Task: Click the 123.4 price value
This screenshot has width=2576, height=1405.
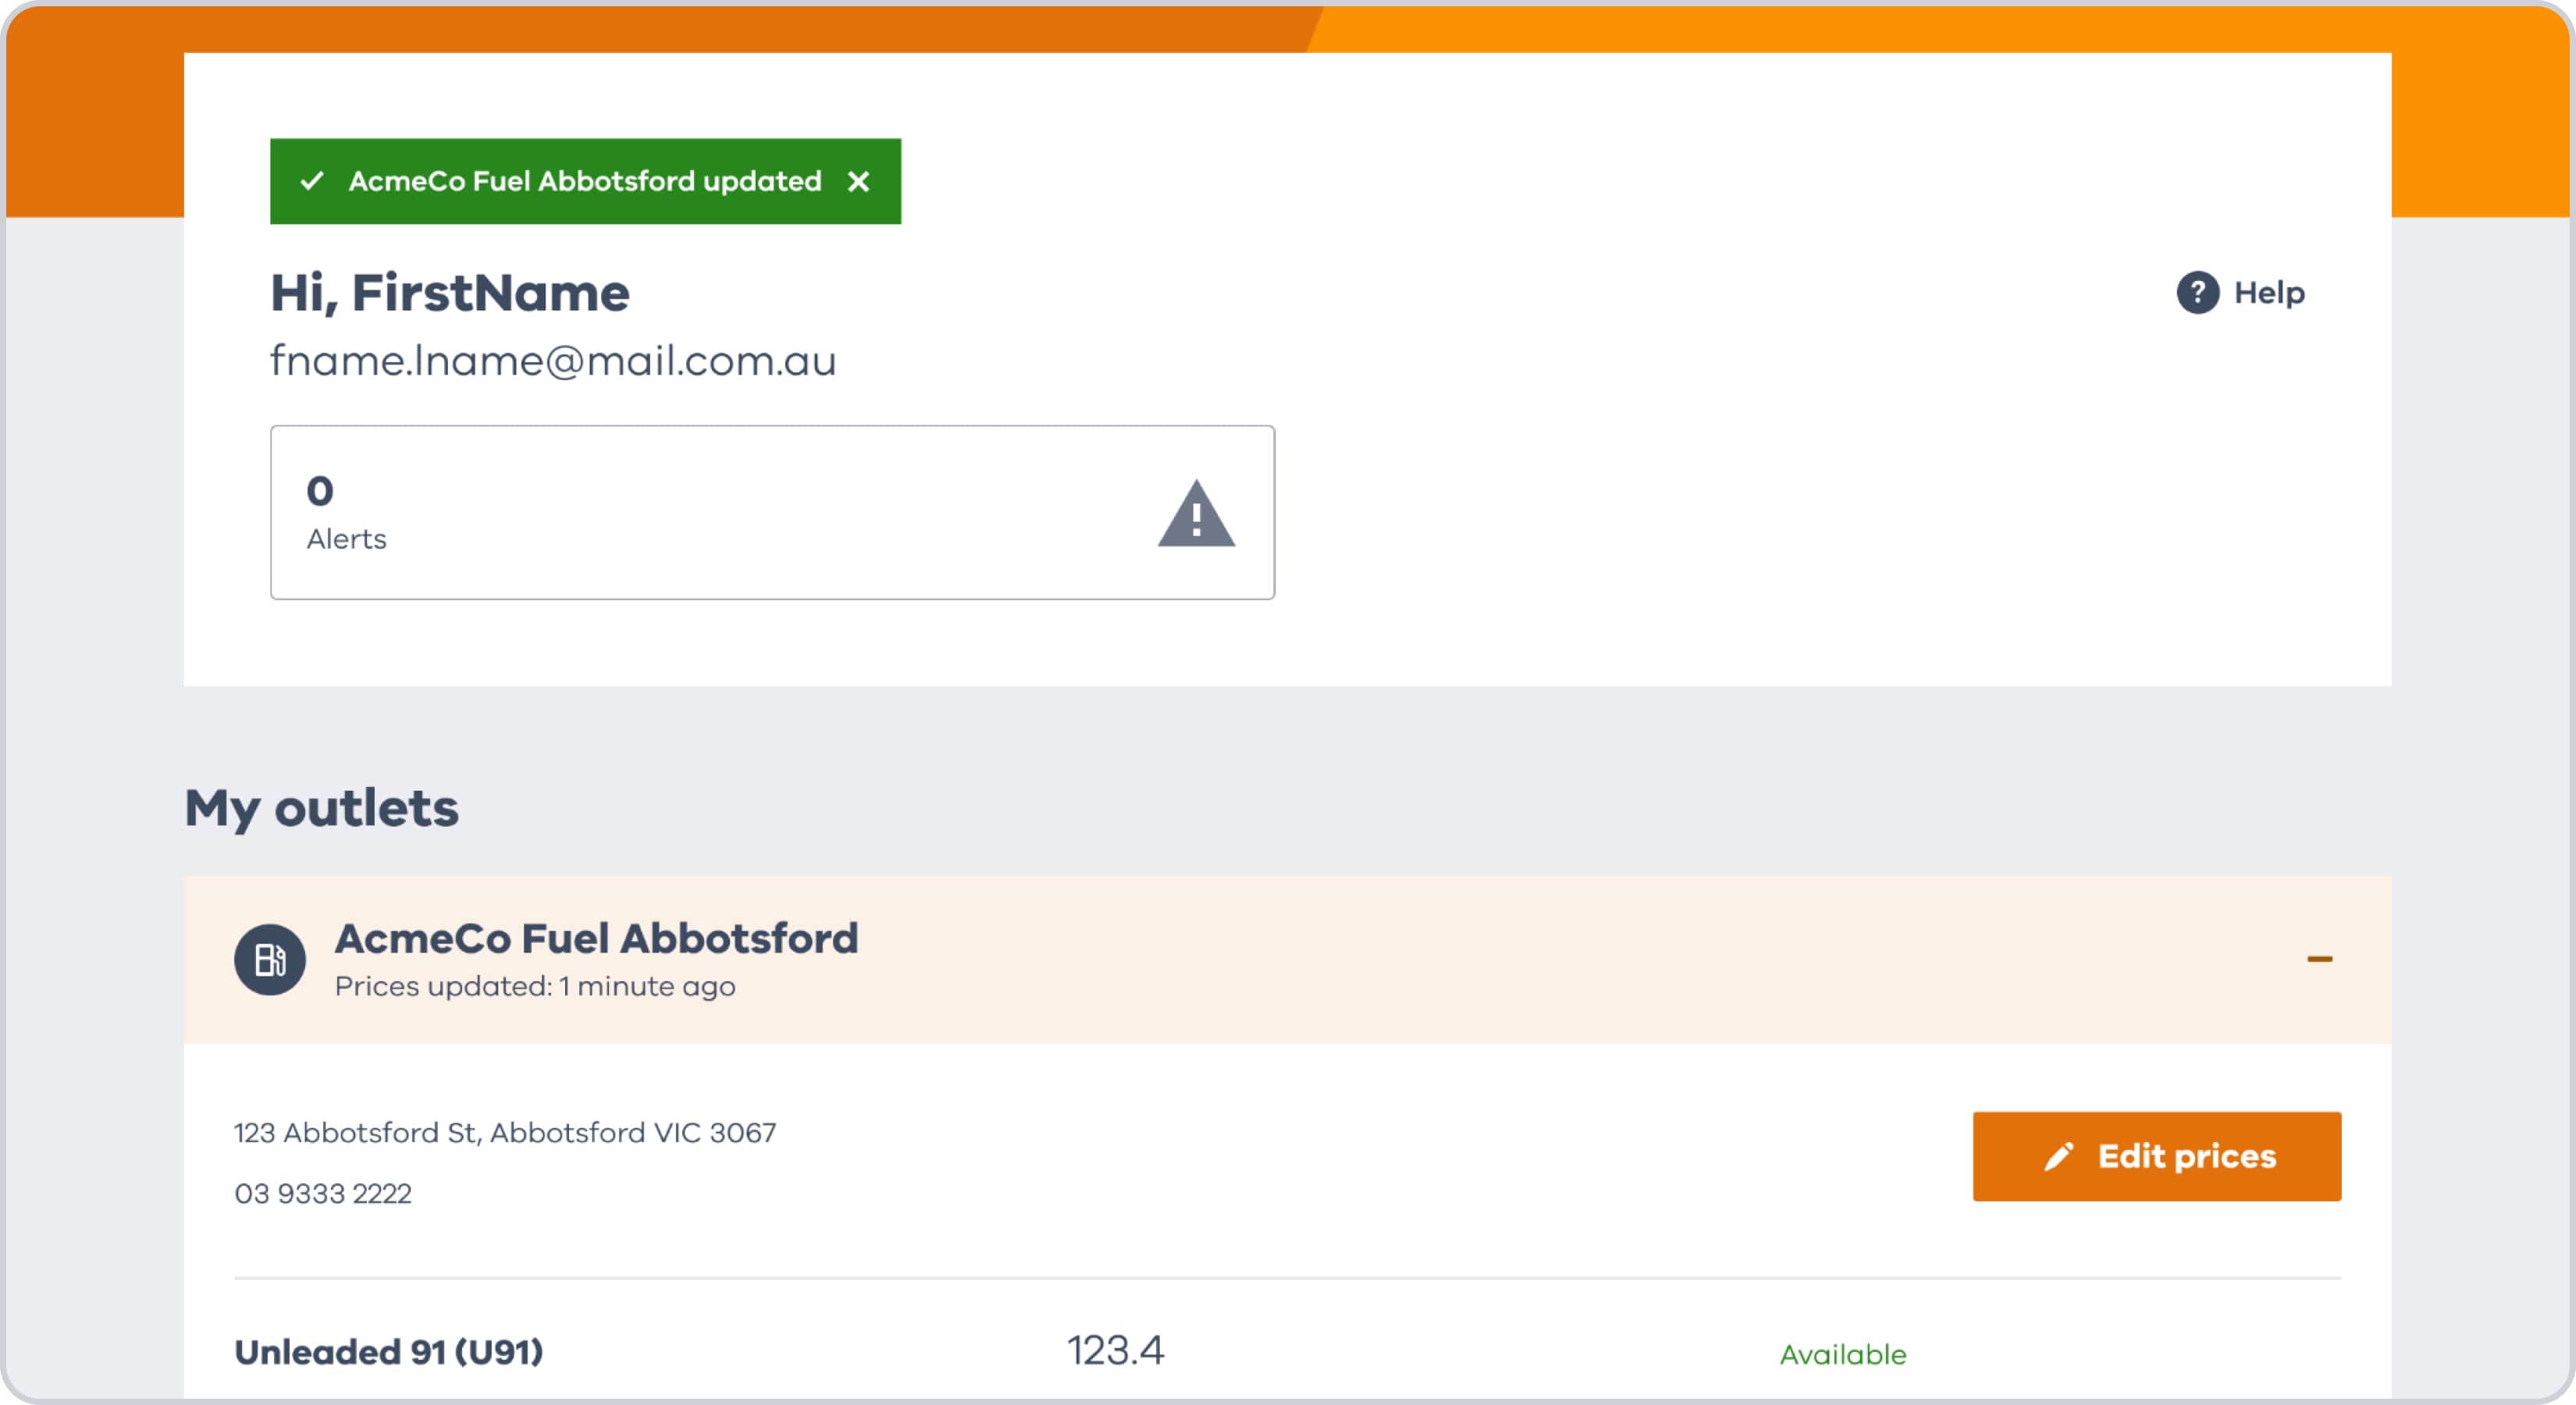Action: tap(1115, 1351)
